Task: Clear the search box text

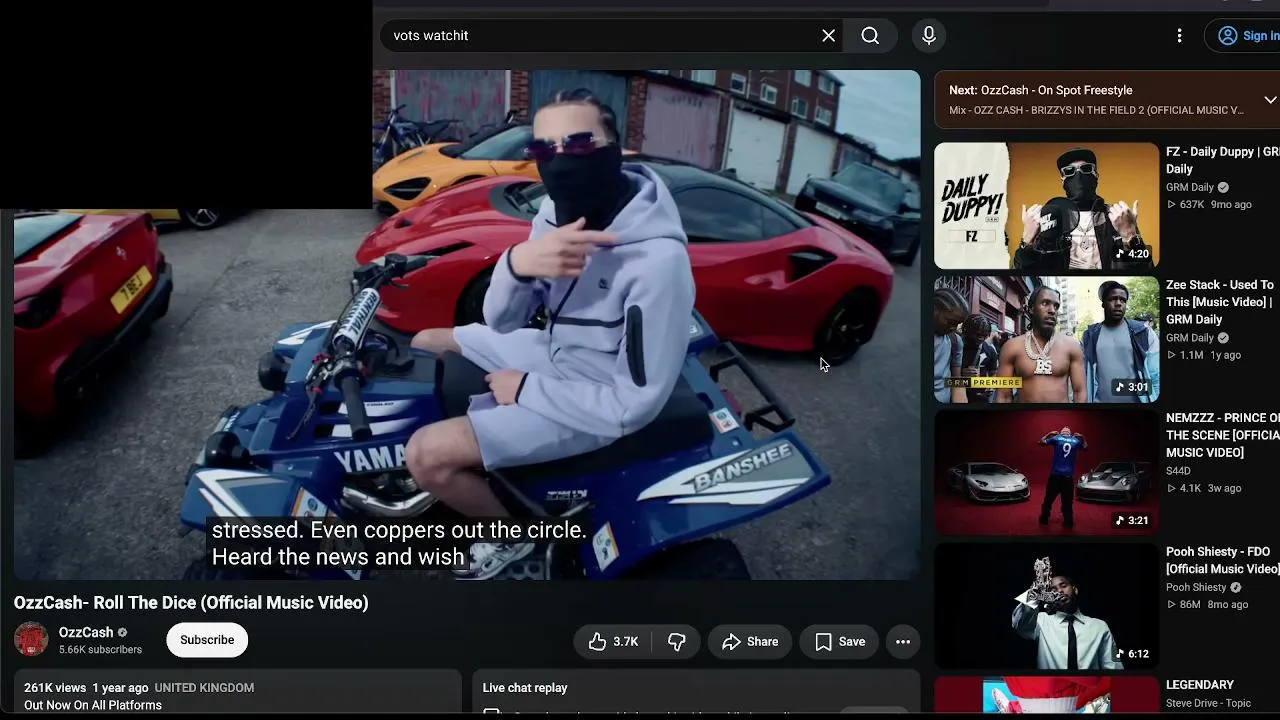Action: pyautogui.click(x=828, y=36)
